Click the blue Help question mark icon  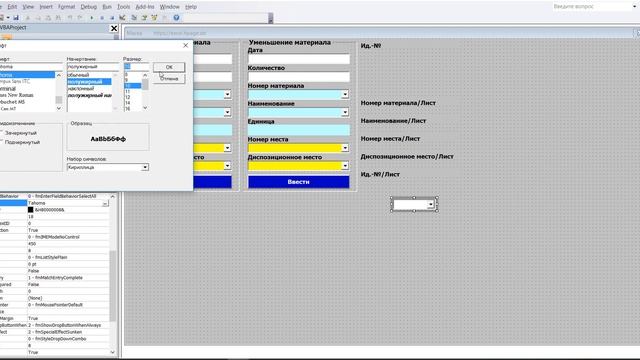tap(176, 18)
